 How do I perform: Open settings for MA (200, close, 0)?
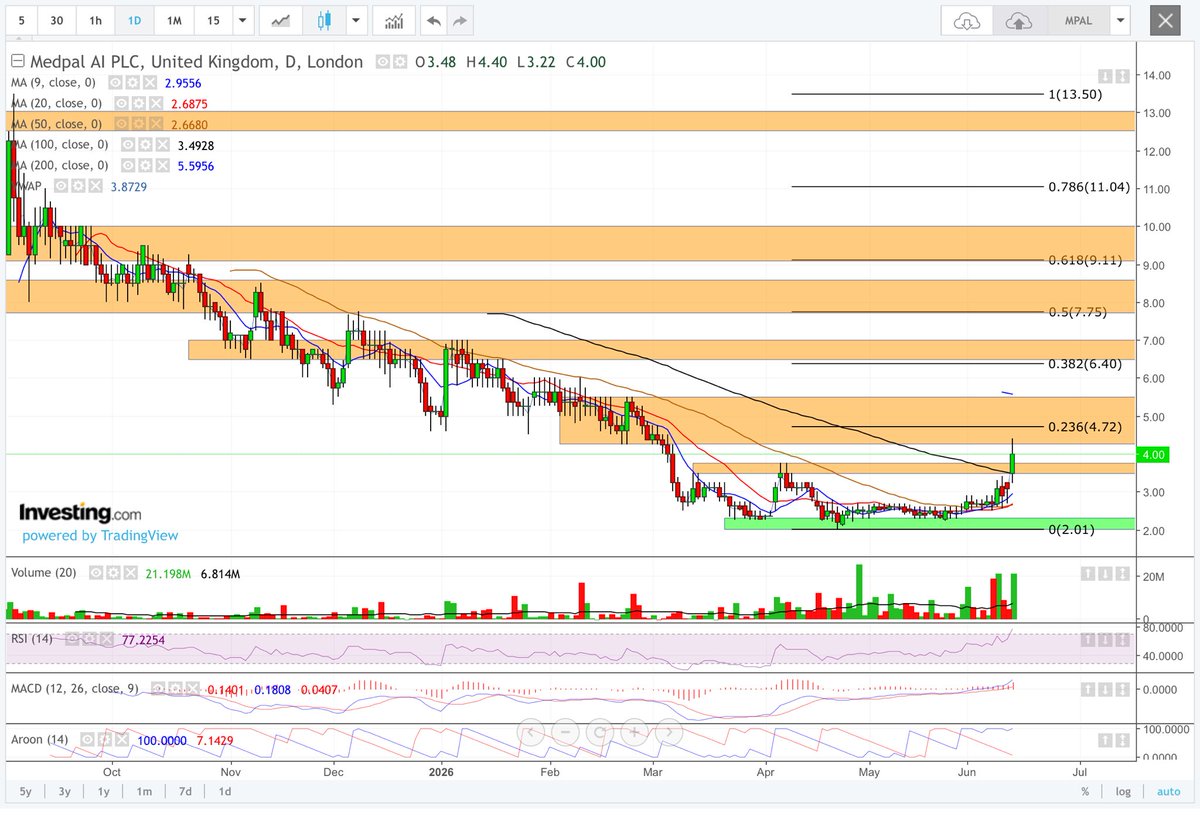click(144, 165)
